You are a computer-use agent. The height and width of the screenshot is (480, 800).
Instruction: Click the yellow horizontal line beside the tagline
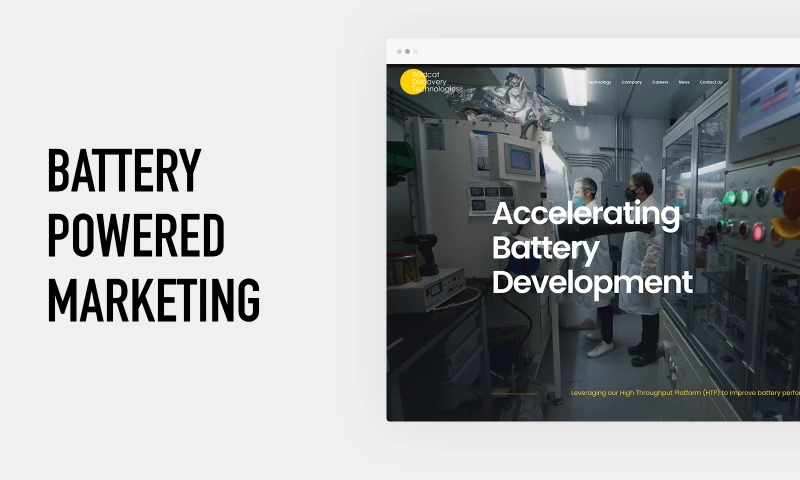(x=515, y=393)
